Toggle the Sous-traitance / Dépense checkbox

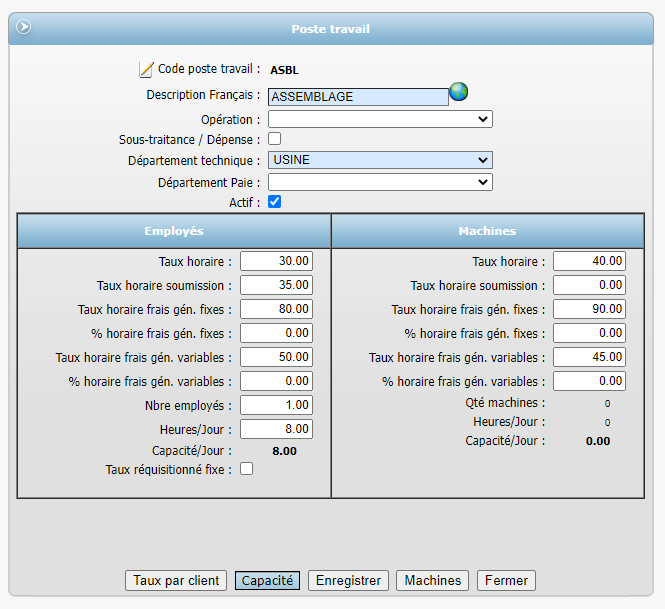tap(275, 139)
